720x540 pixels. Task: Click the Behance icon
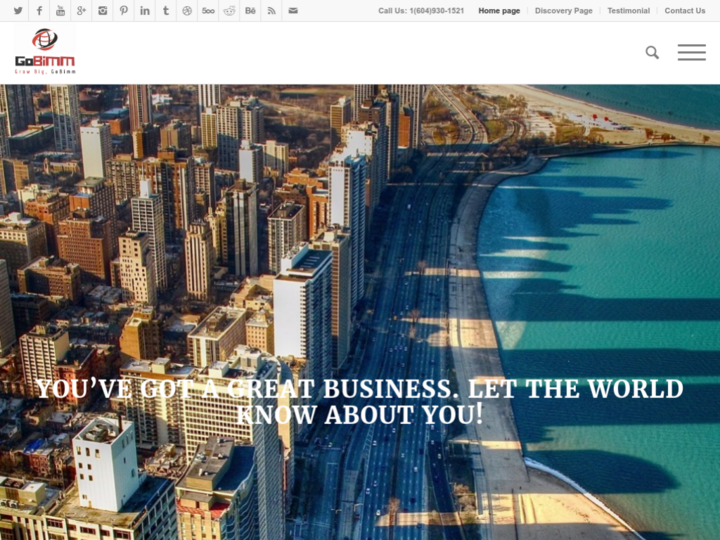point(250,11)
